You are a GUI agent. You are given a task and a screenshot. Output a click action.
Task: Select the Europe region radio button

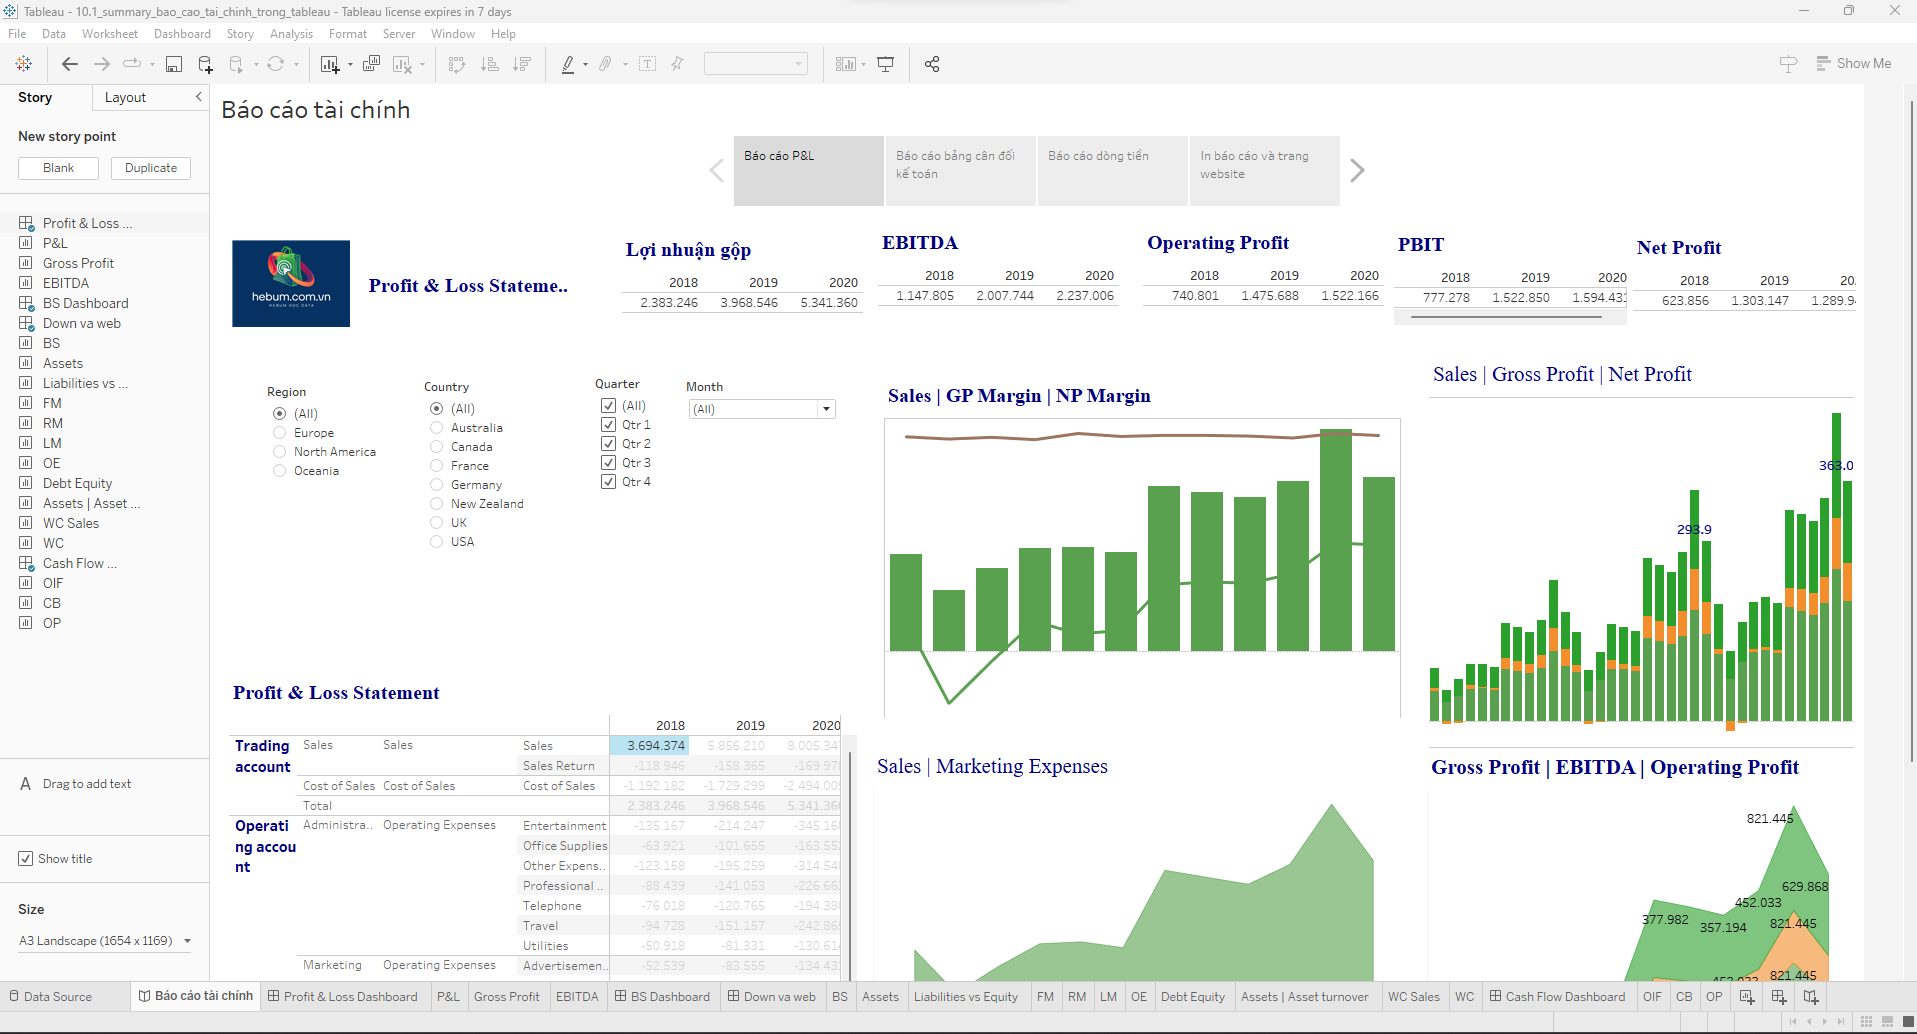280,433
